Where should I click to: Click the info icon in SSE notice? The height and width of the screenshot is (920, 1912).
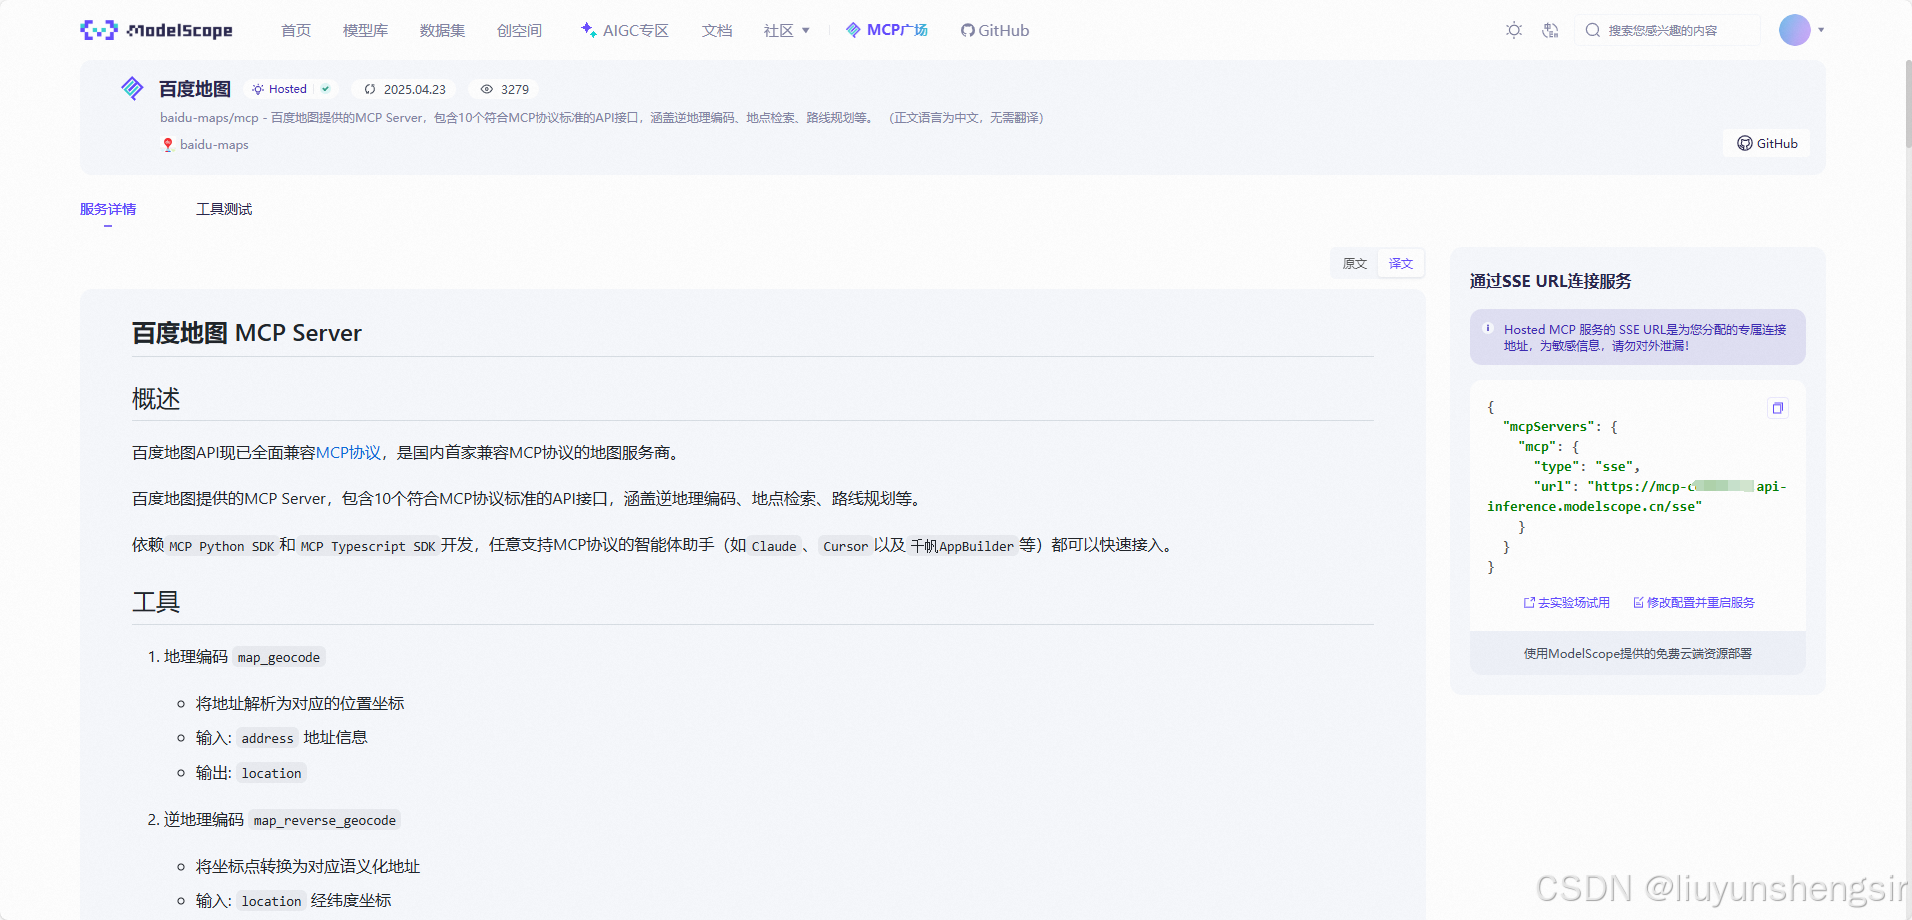(1488, 328)
